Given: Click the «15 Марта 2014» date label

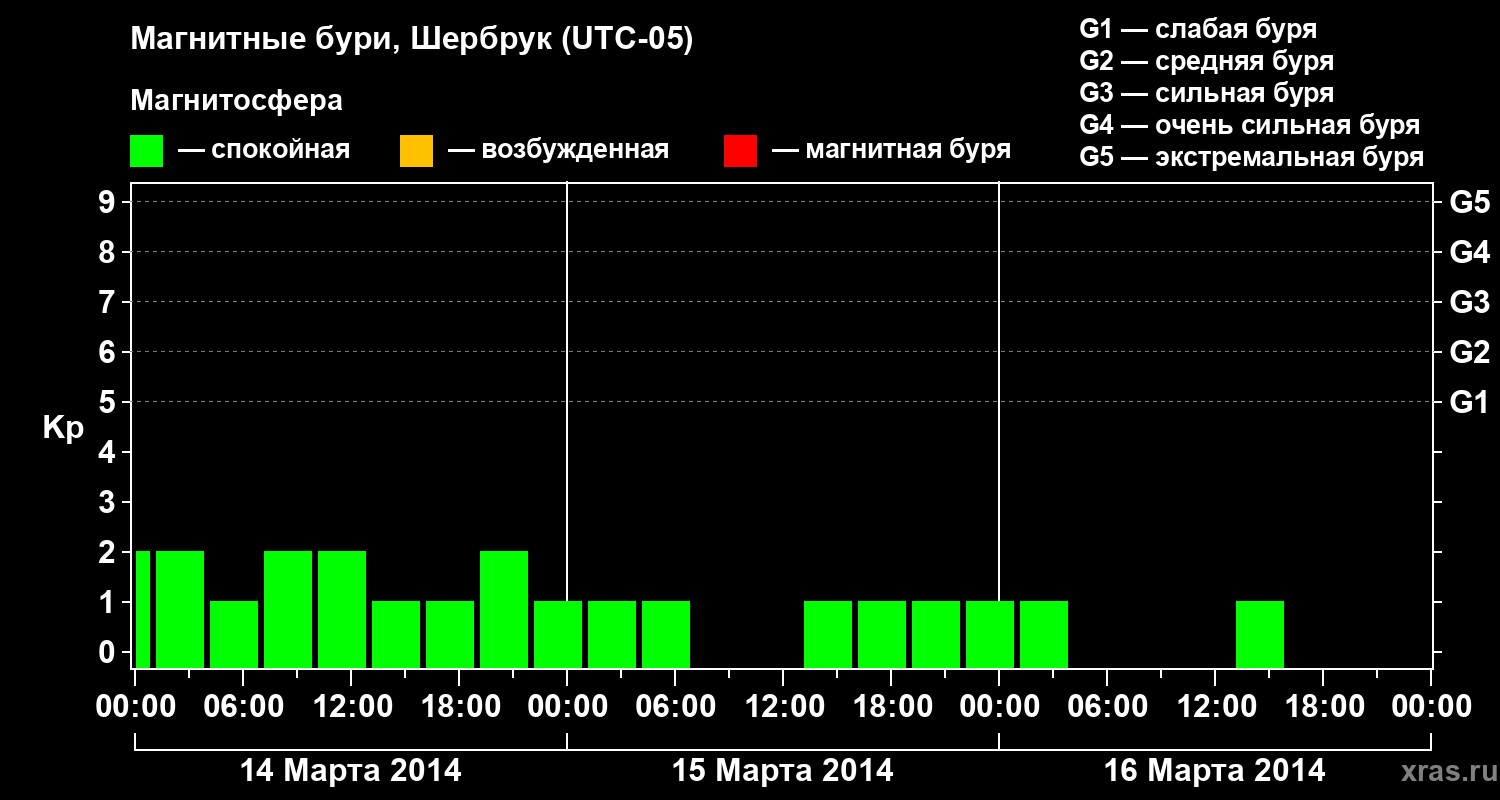Looking at the screenshot, I should coord(783,771).
